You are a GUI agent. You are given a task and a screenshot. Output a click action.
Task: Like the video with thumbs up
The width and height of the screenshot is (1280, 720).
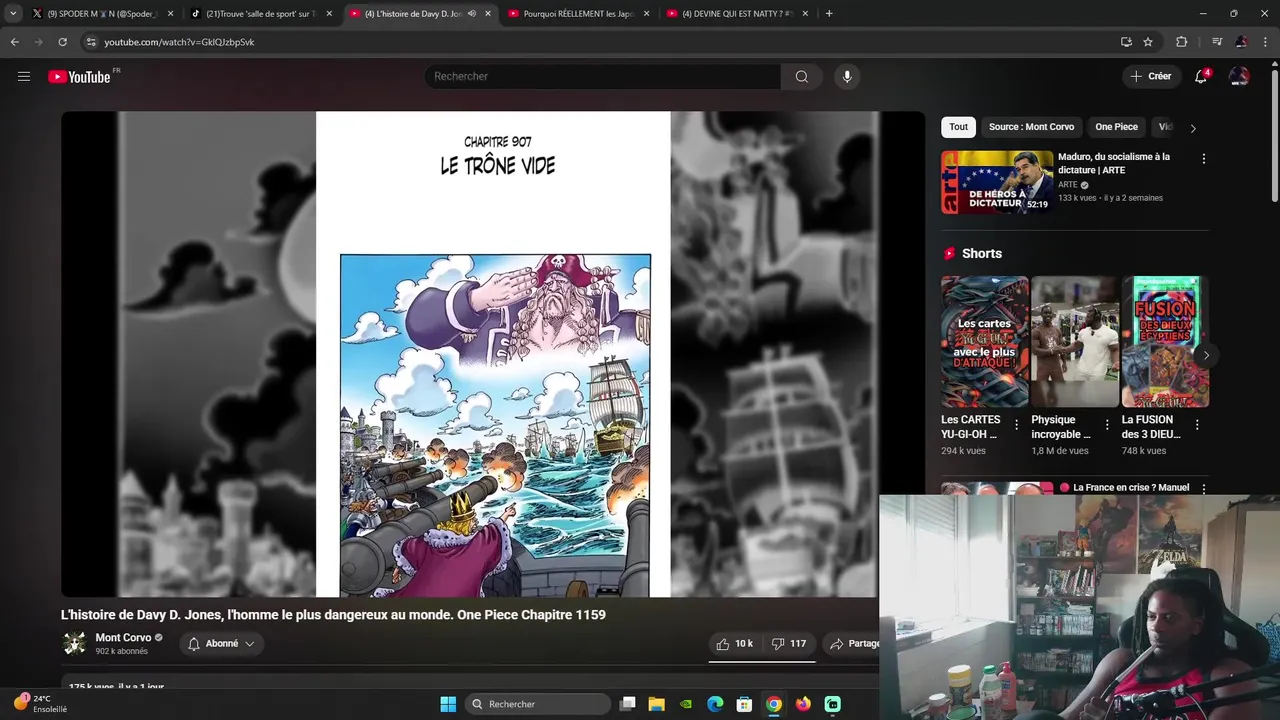tap(734, 644)
